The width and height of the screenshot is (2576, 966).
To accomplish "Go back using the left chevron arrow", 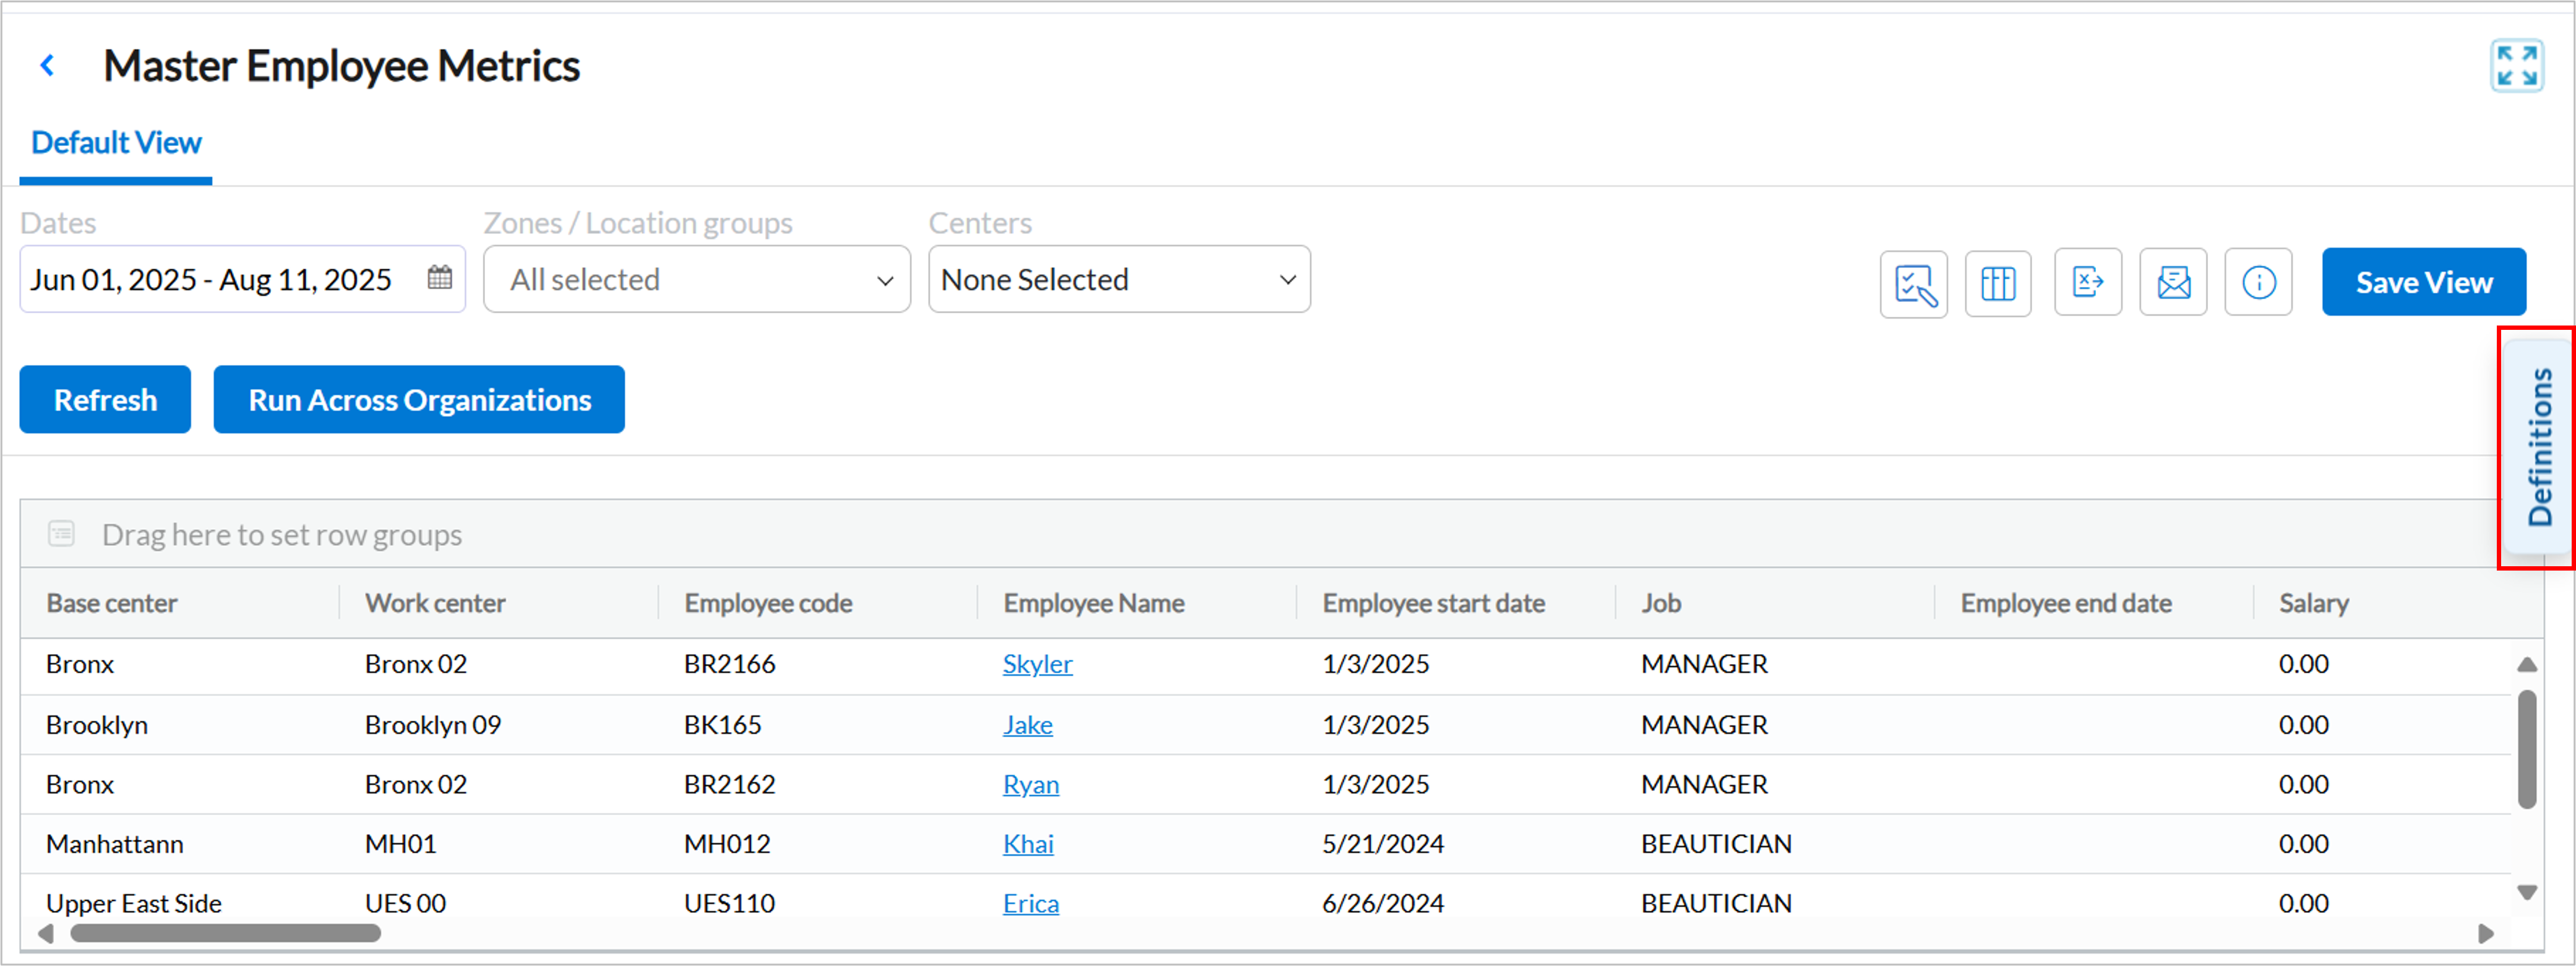I will click(x=47, y=66).
